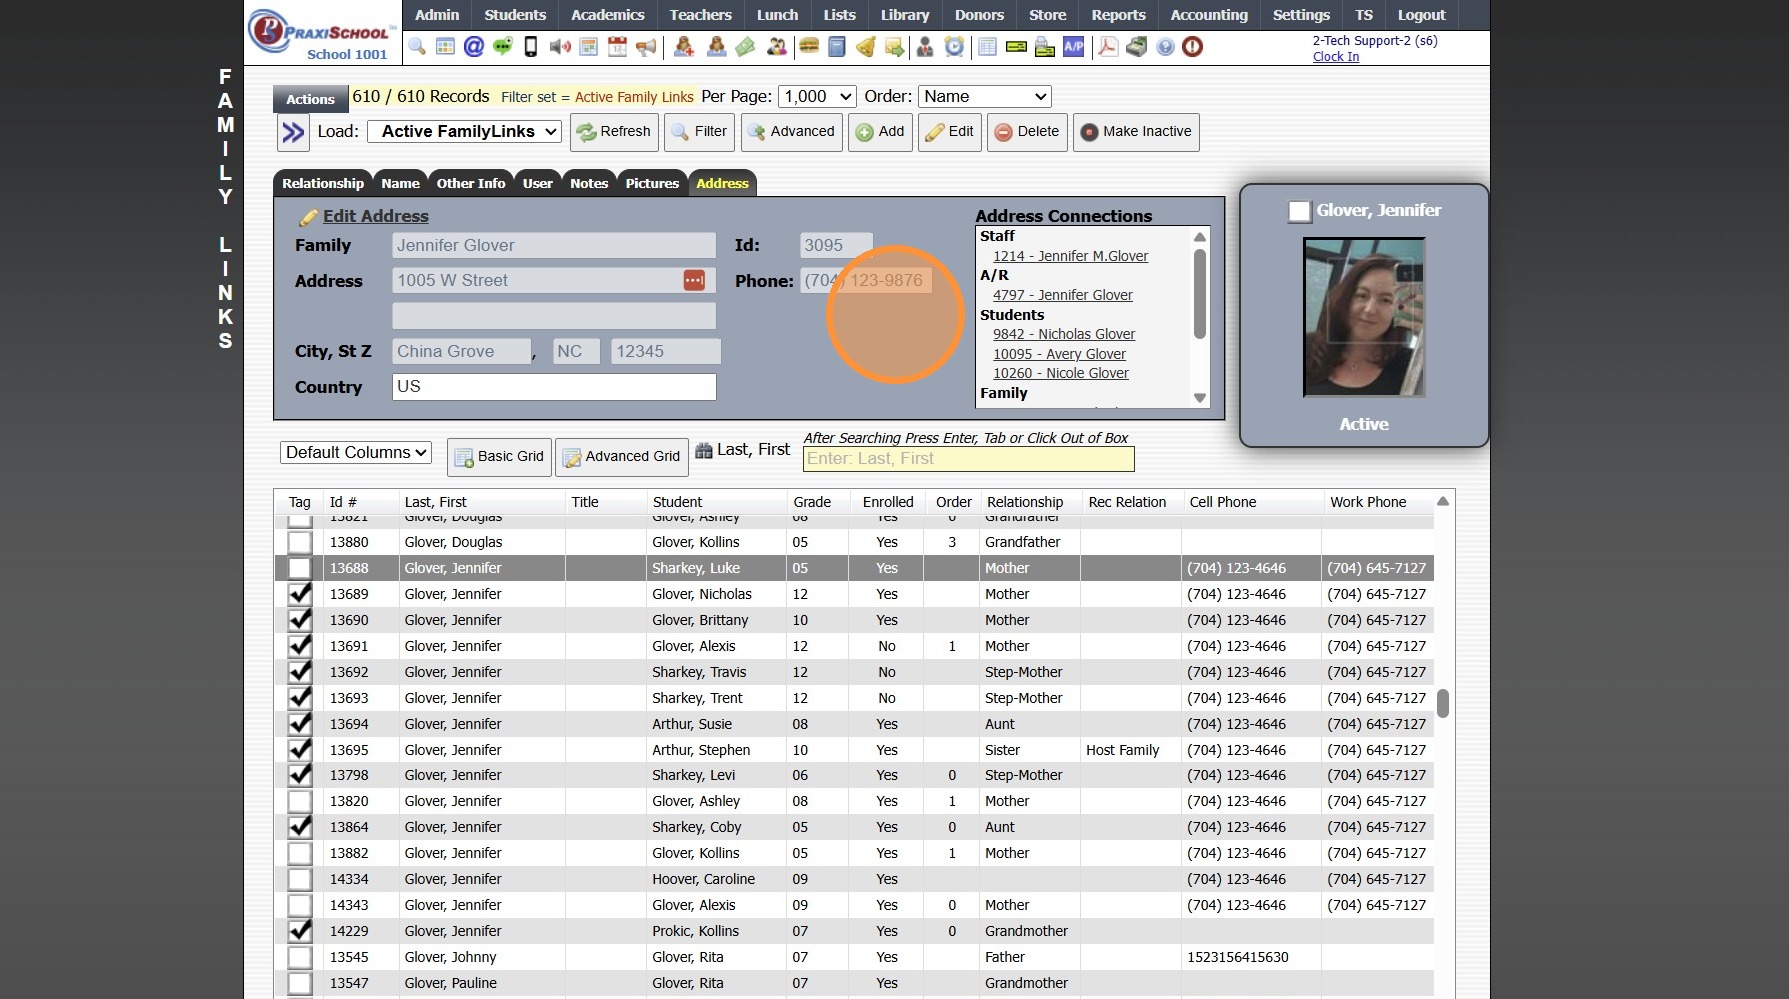Open the Accounting menu
Viewport: 1789px width, 999px height.
[1208, 15]
